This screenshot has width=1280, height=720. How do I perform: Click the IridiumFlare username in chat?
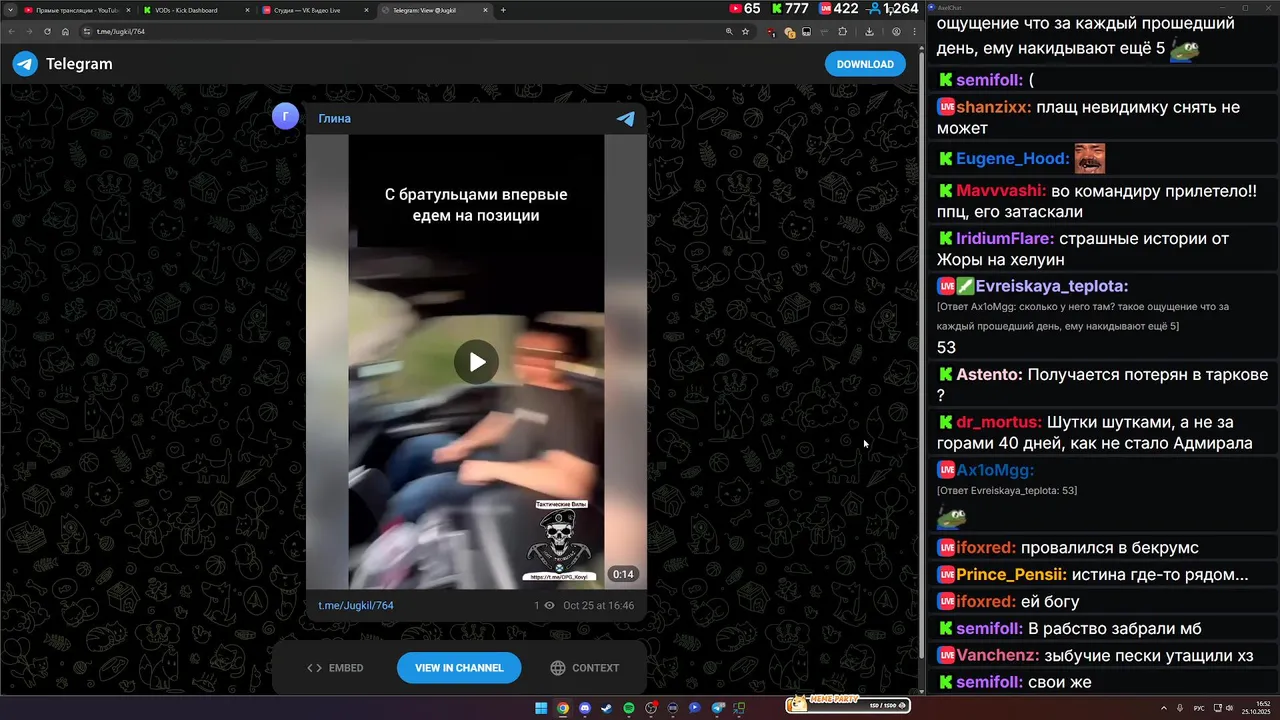[1005, 239]
